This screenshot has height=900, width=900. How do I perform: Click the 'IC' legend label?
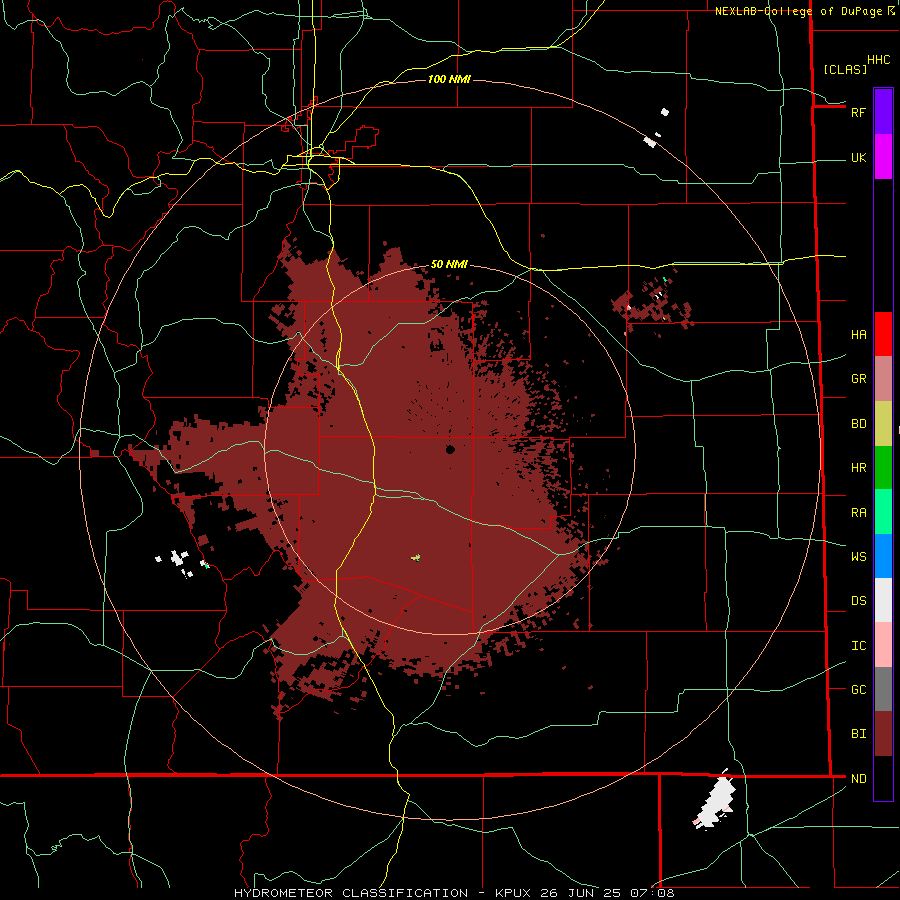click(858, 646)
